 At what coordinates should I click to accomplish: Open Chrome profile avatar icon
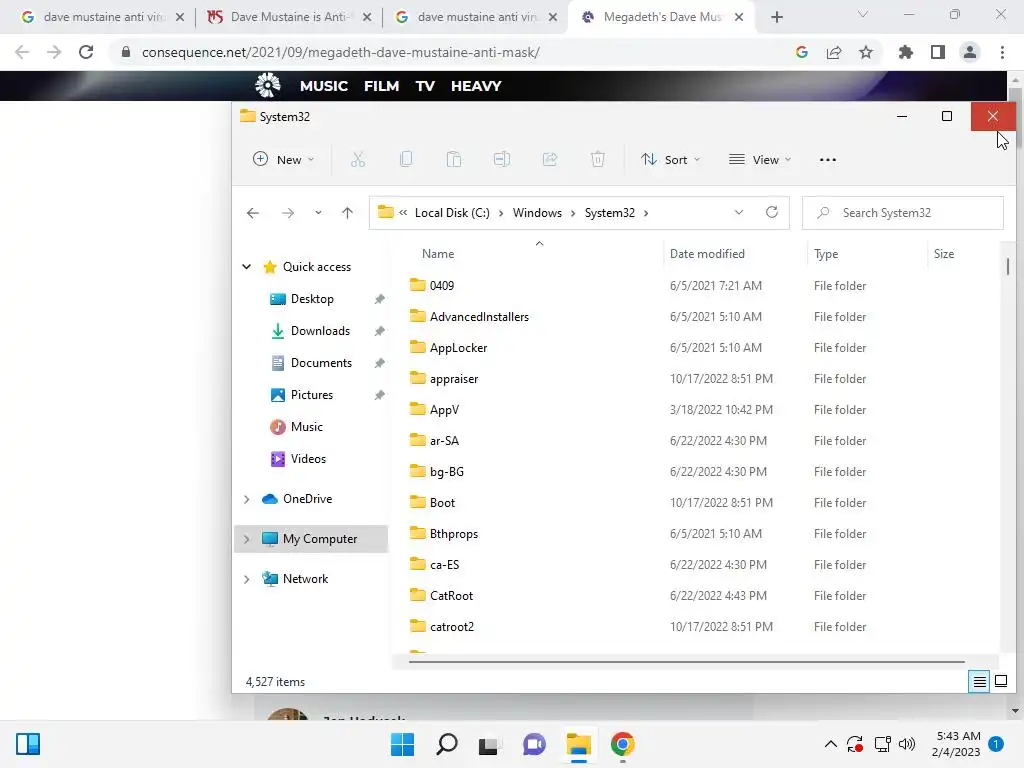point(970,52)
